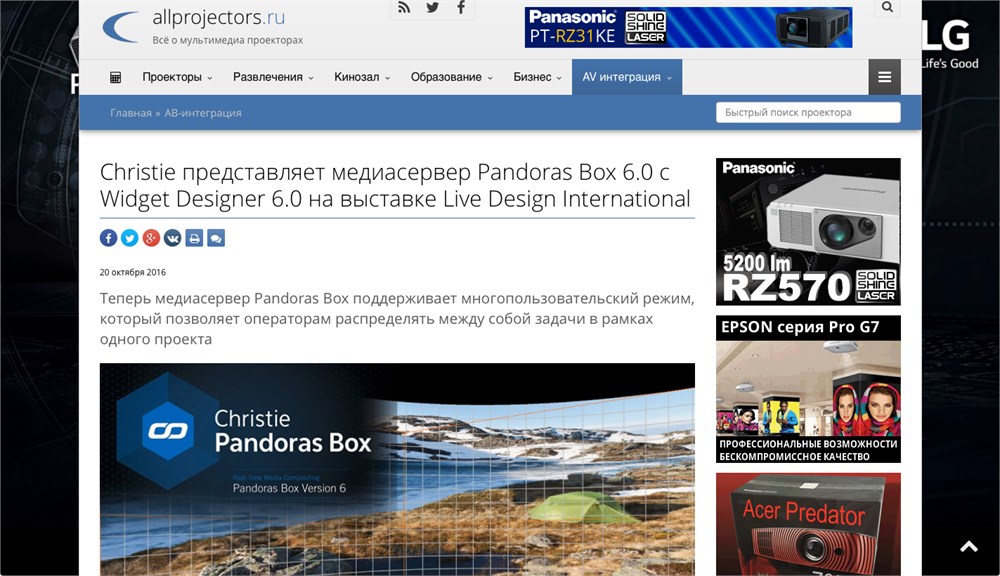1000x576 pixels.
Task: Open the Acer Predator sidebar ad
Action: 808,524
